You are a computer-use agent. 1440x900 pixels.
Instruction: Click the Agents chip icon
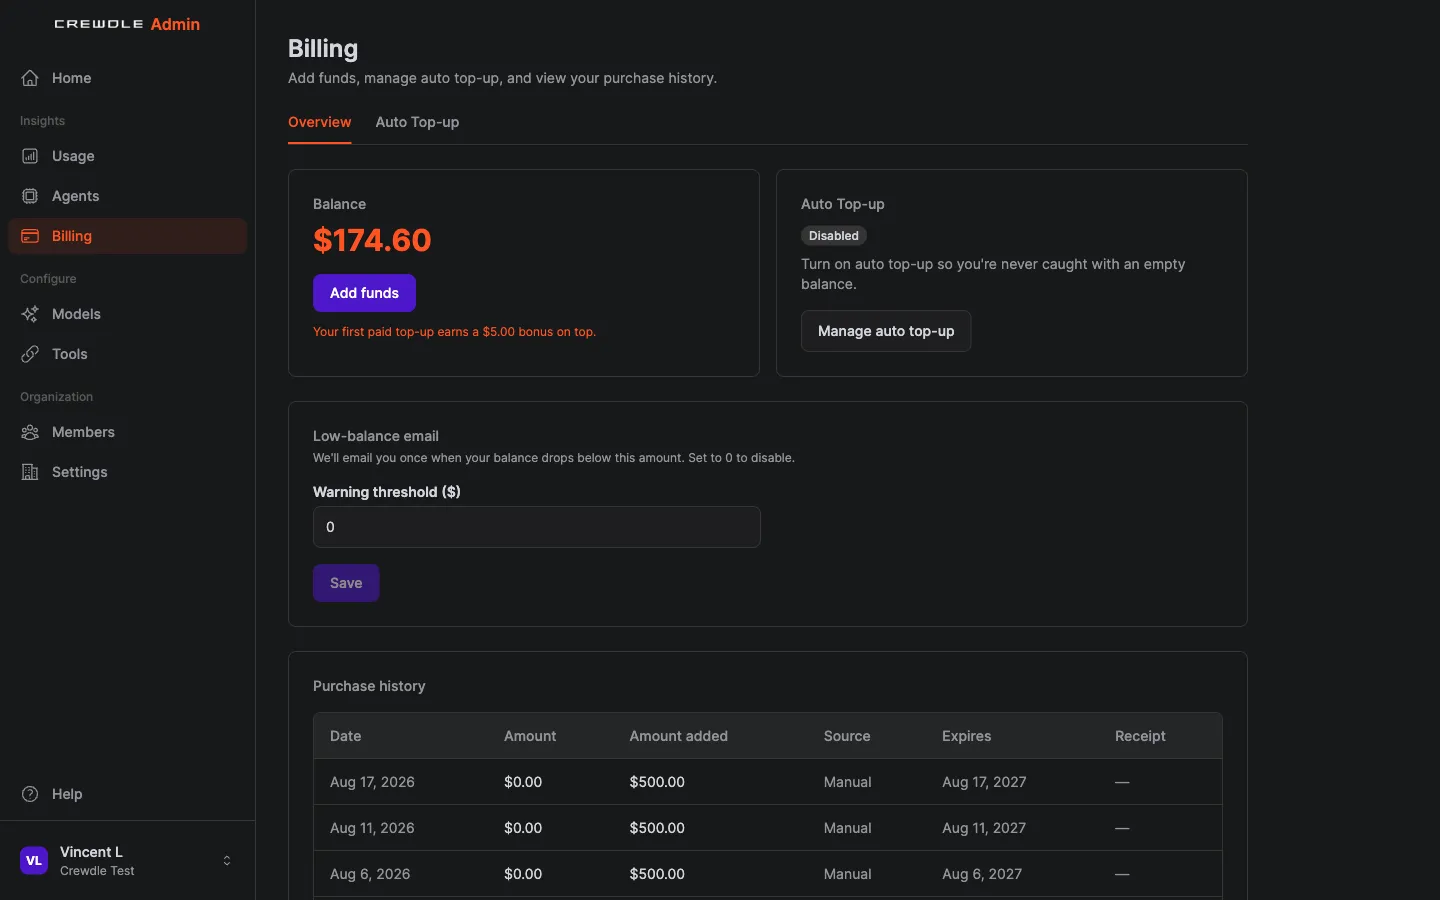pos(30,196)
